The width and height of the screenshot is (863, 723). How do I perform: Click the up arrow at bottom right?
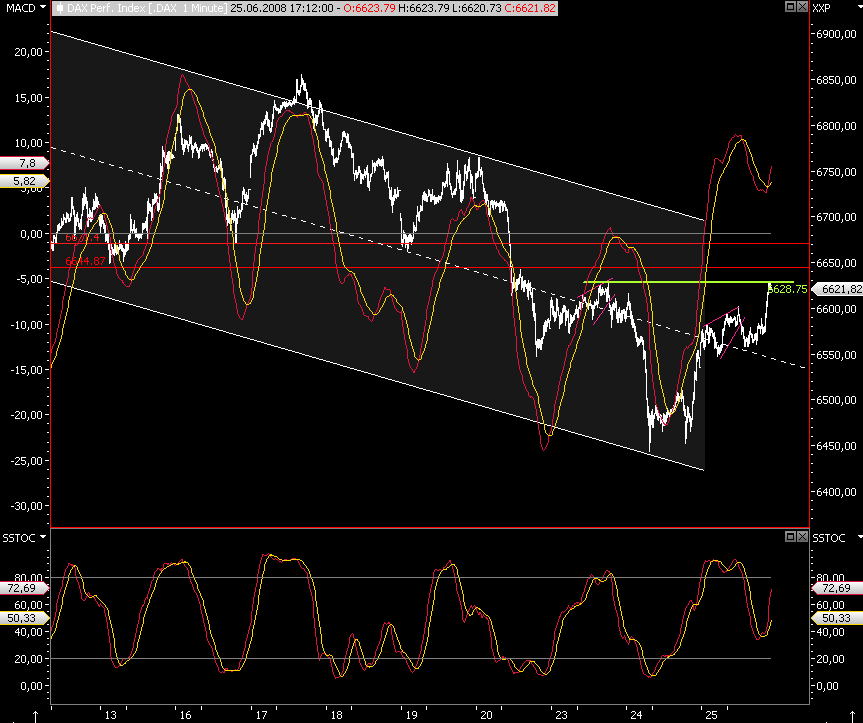pyautogui.click(x=853, y=716)
